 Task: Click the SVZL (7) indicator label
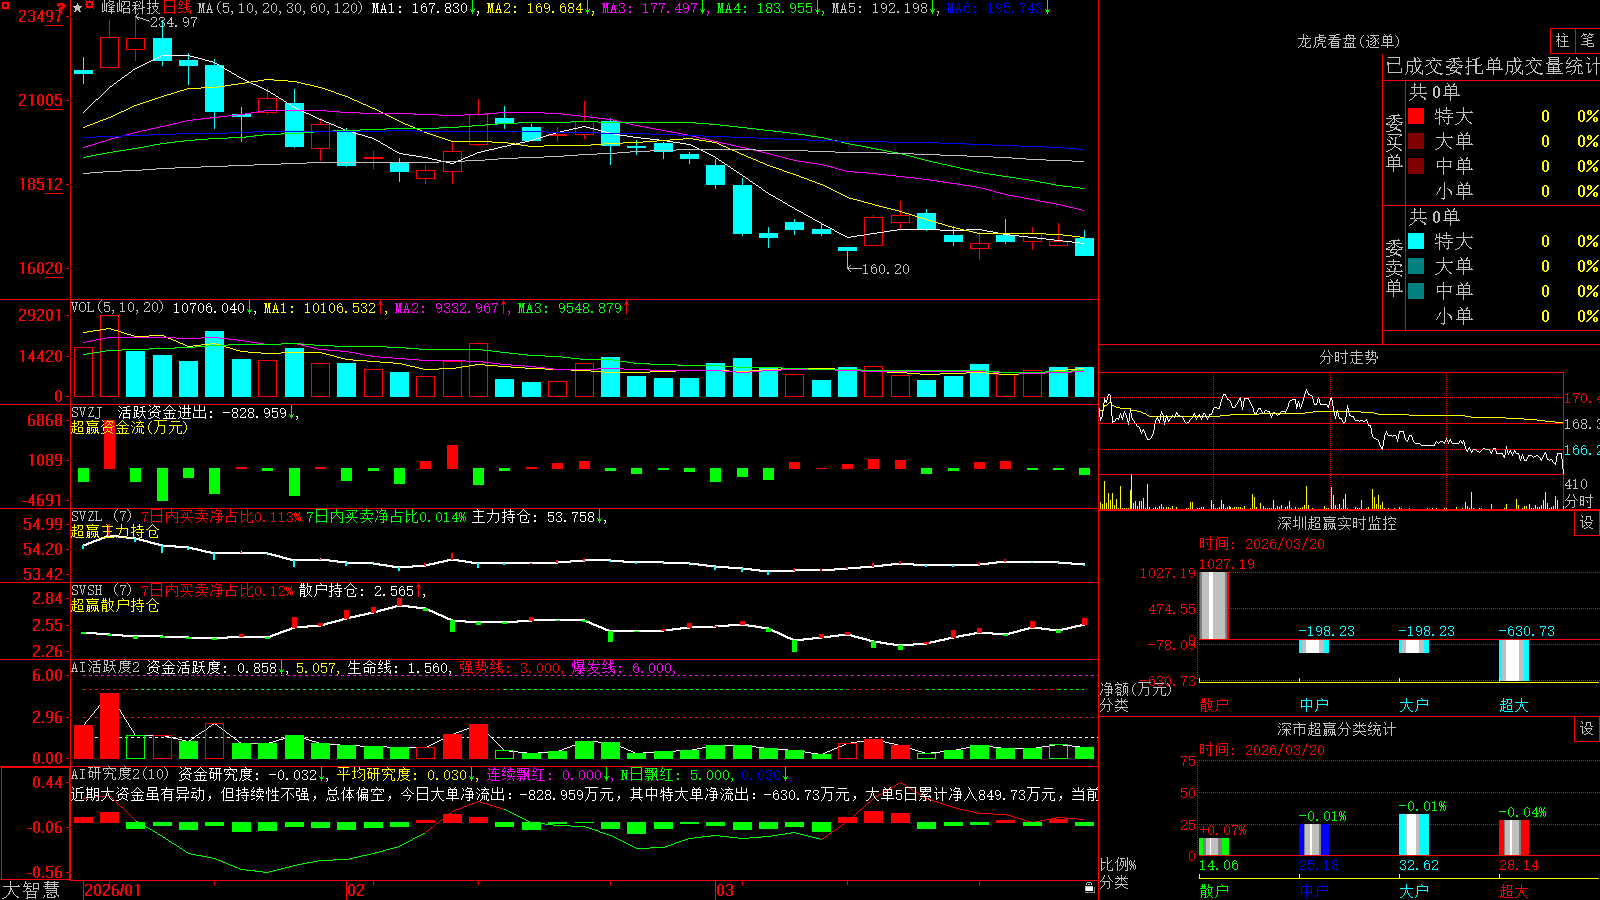102,517
